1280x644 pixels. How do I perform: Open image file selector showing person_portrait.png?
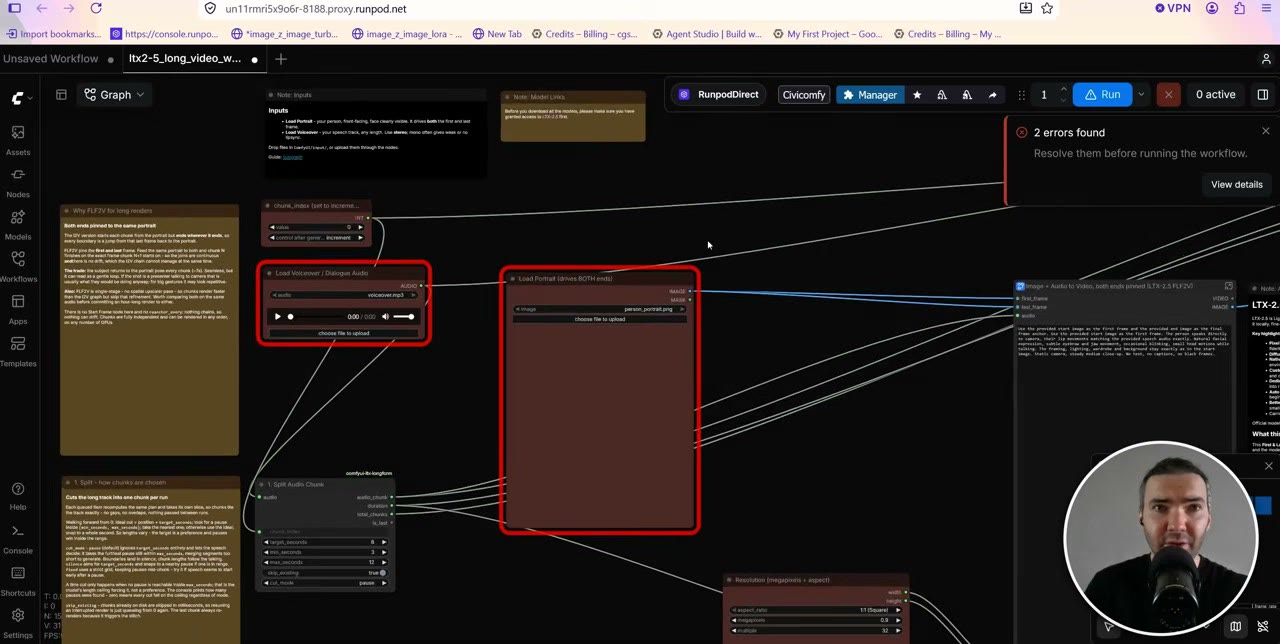(600, 309)
